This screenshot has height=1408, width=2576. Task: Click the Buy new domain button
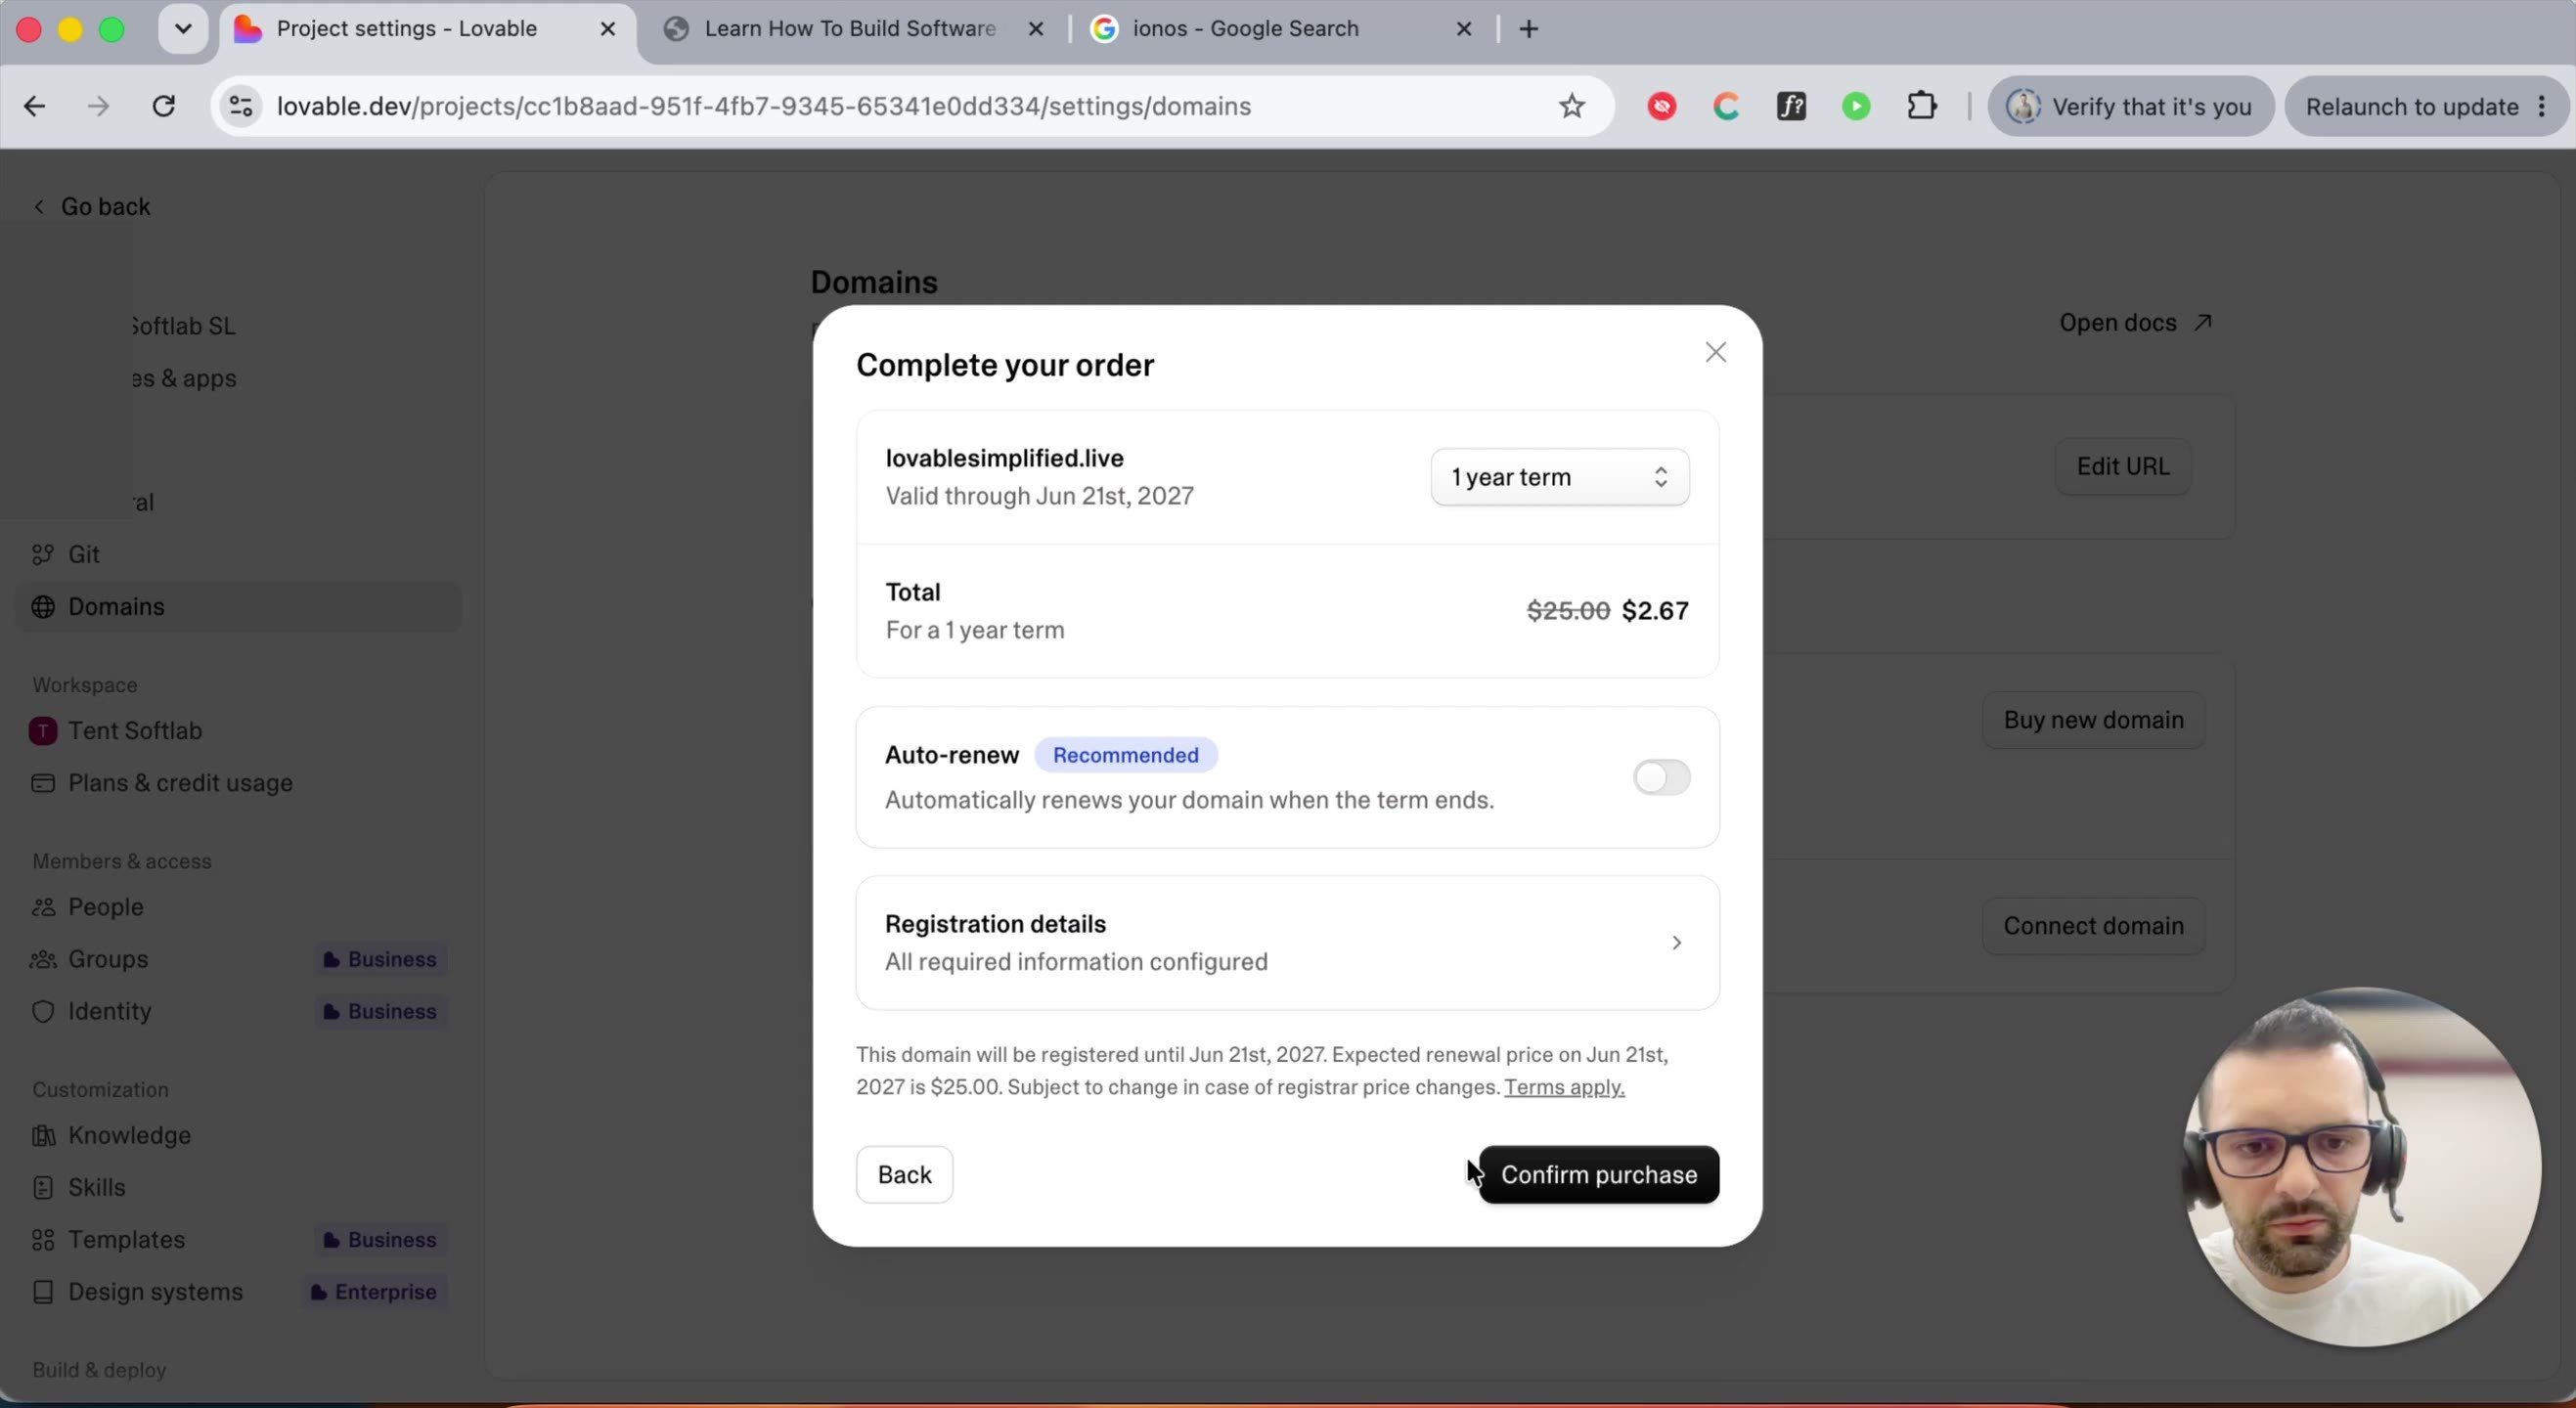point(2093,720)
